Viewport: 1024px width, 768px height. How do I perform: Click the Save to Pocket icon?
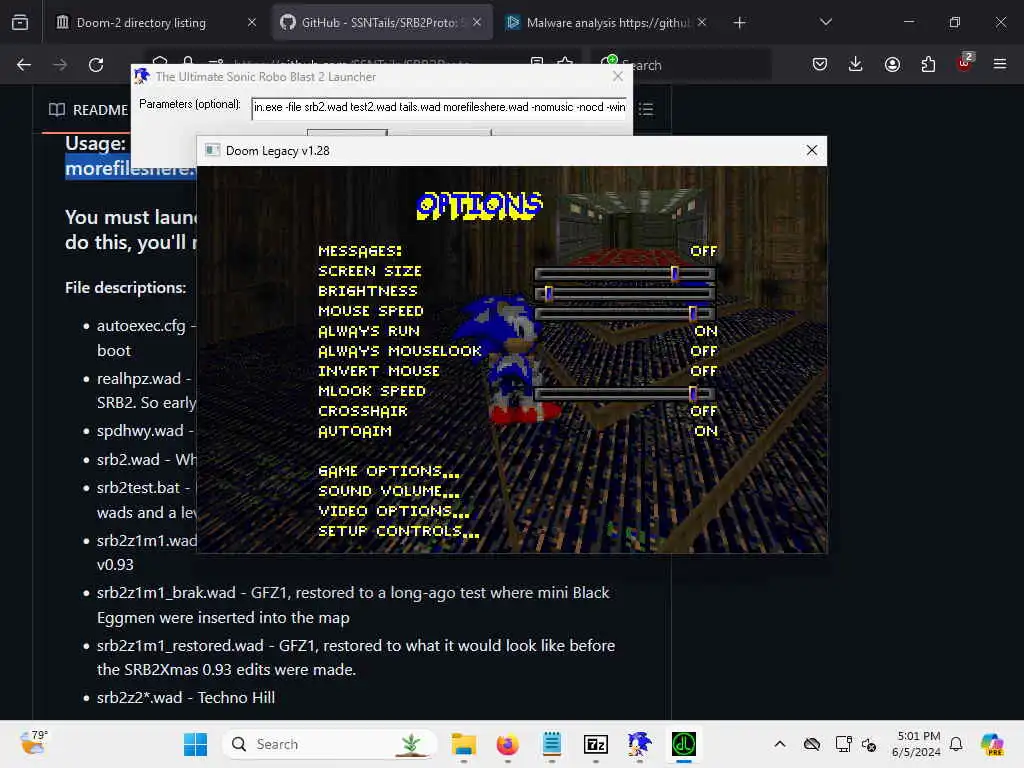(x=820, y=64)
